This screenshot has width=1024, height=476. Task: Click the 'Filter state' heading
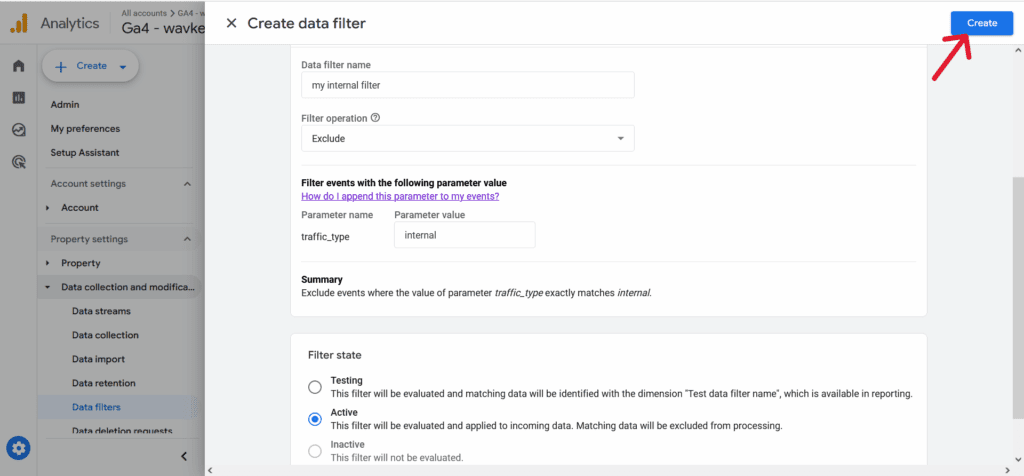(334, 355)
